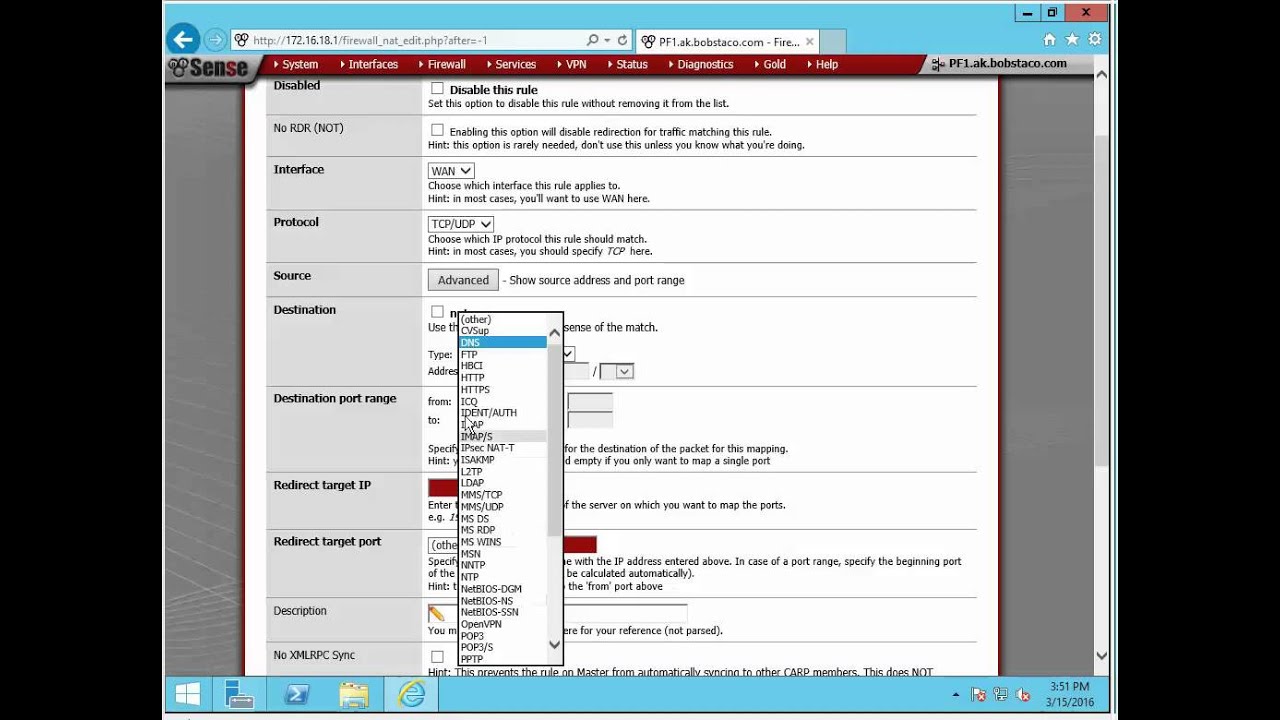Launch PowerShell from the taskbar

tap(296, 694)
